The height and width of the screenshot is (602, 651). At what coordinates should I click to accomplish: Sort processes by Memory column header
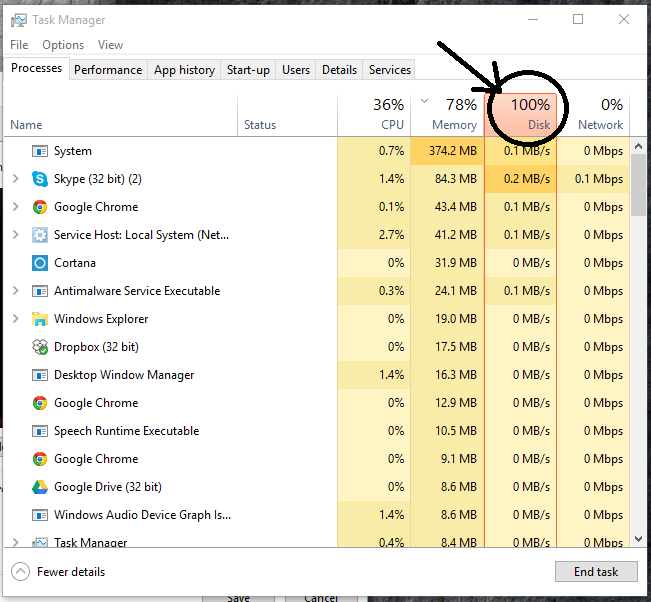click(x=448, y=116)
